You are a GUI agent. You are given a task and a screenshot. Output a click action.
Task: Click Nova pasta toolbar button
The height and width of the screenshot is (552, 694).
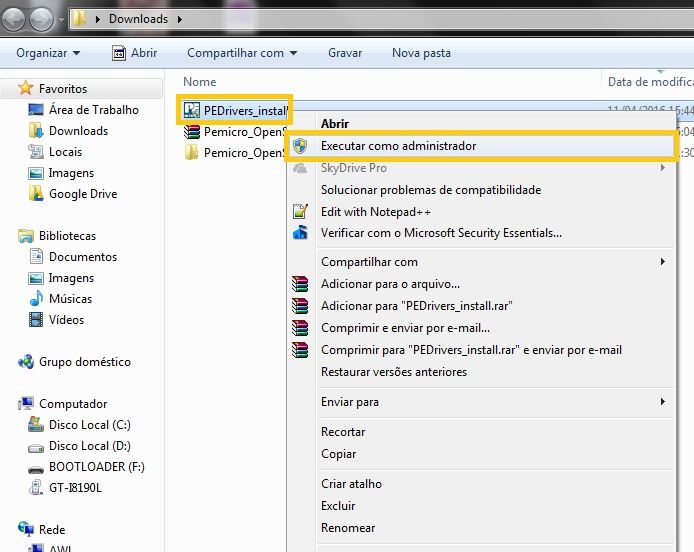pos(421,53)
